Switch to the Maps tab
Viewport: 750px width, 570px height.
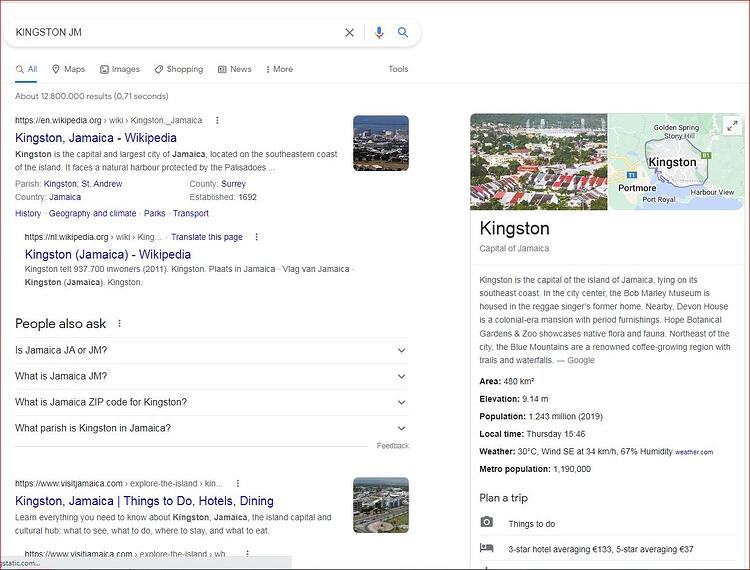(x=68, y=69)
